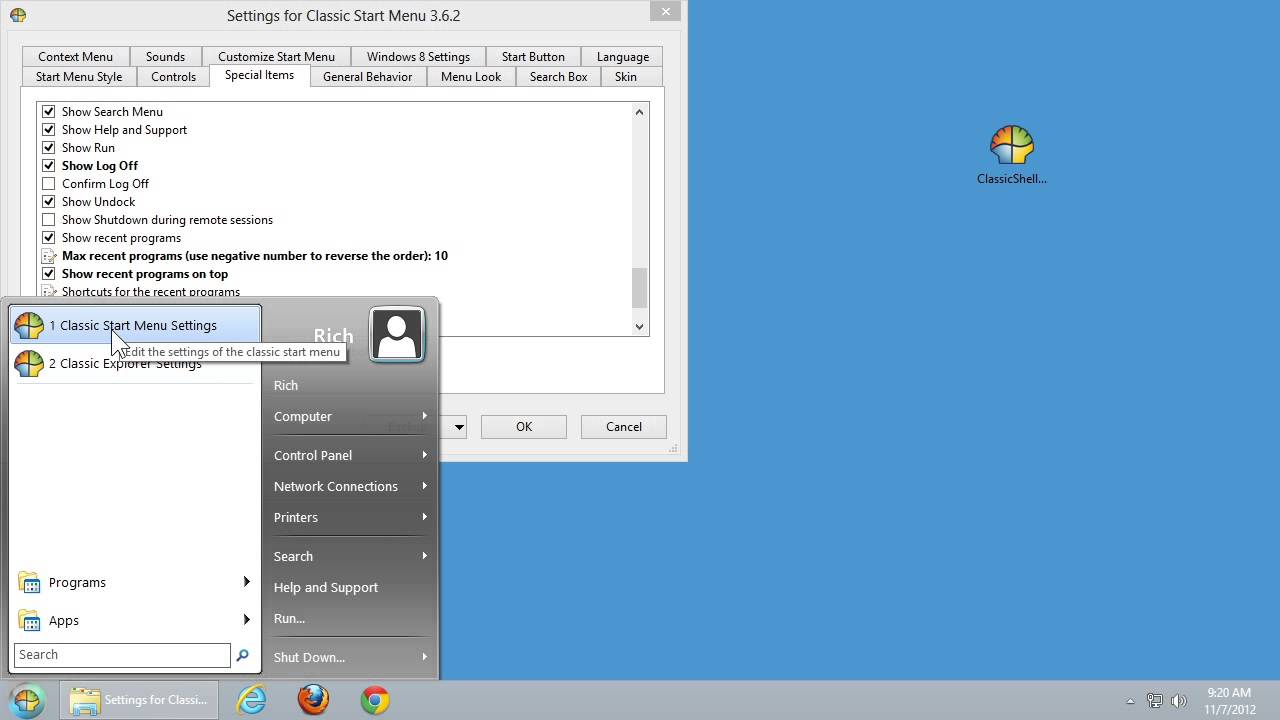Open the General Behavior tab
This screenshot has height=720, width=1280.
tap(367, 77)
